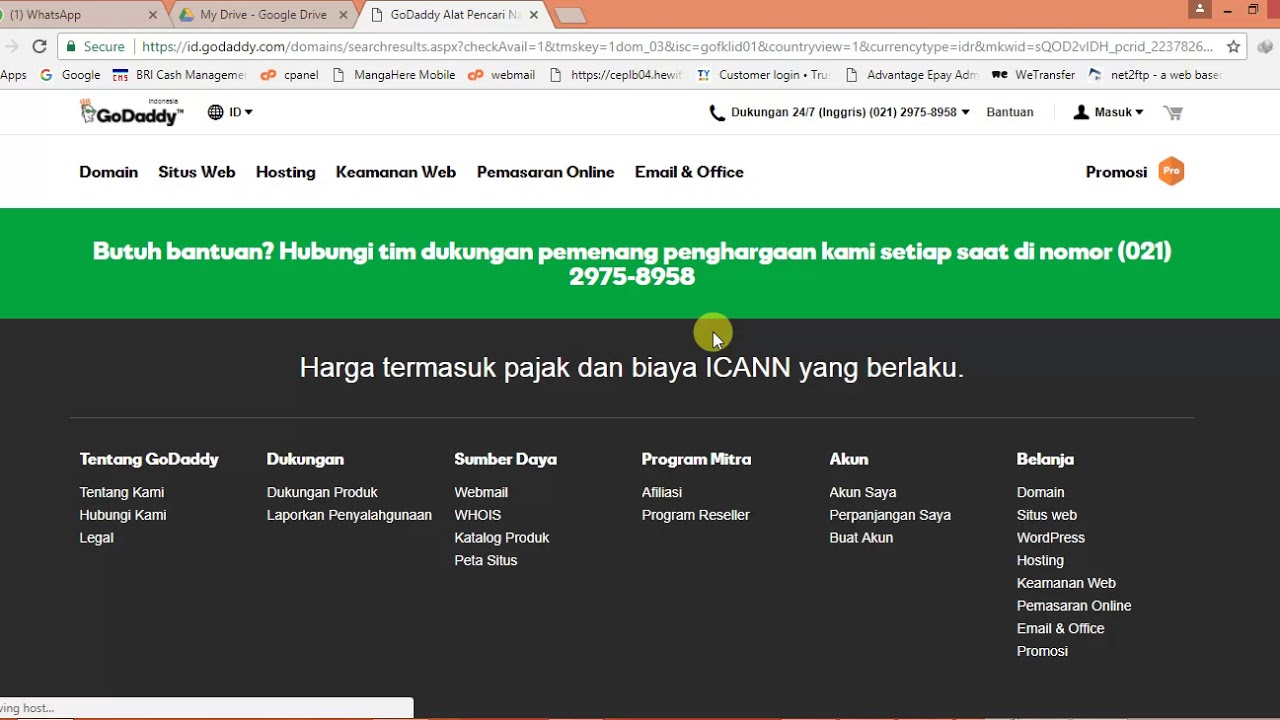Open Promosi link under Belanja

1043,652
